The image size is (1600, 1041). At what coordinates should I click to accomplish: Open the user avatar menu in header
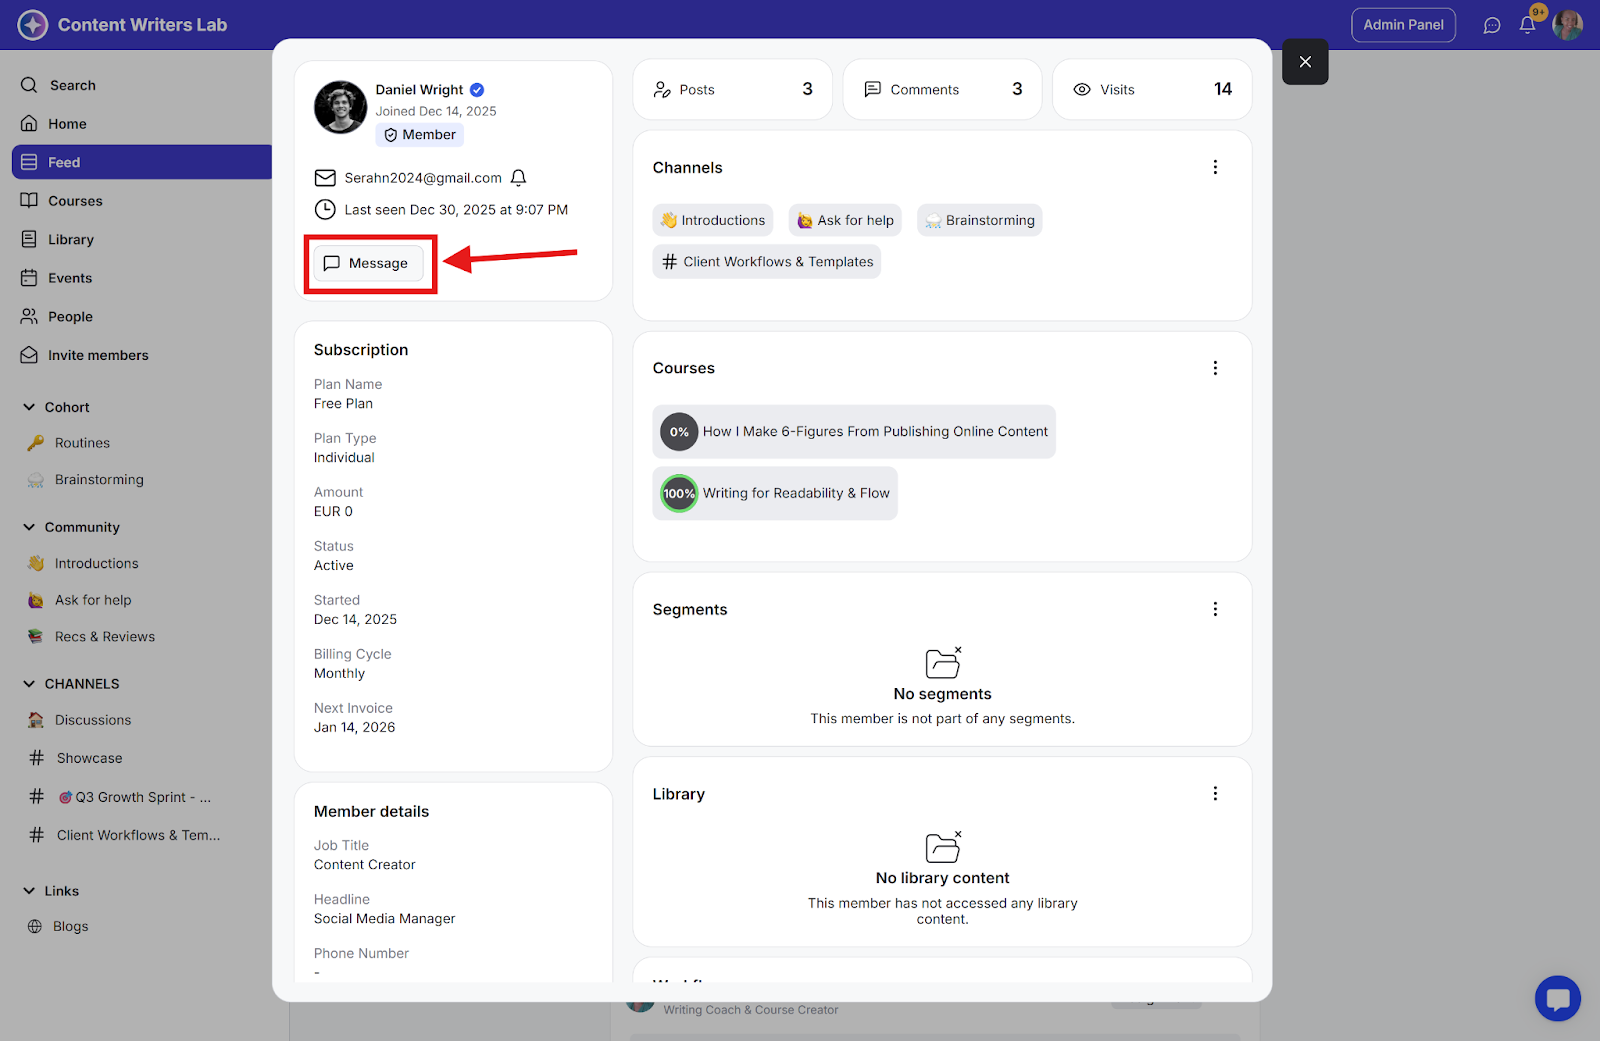pos(1567,25)
